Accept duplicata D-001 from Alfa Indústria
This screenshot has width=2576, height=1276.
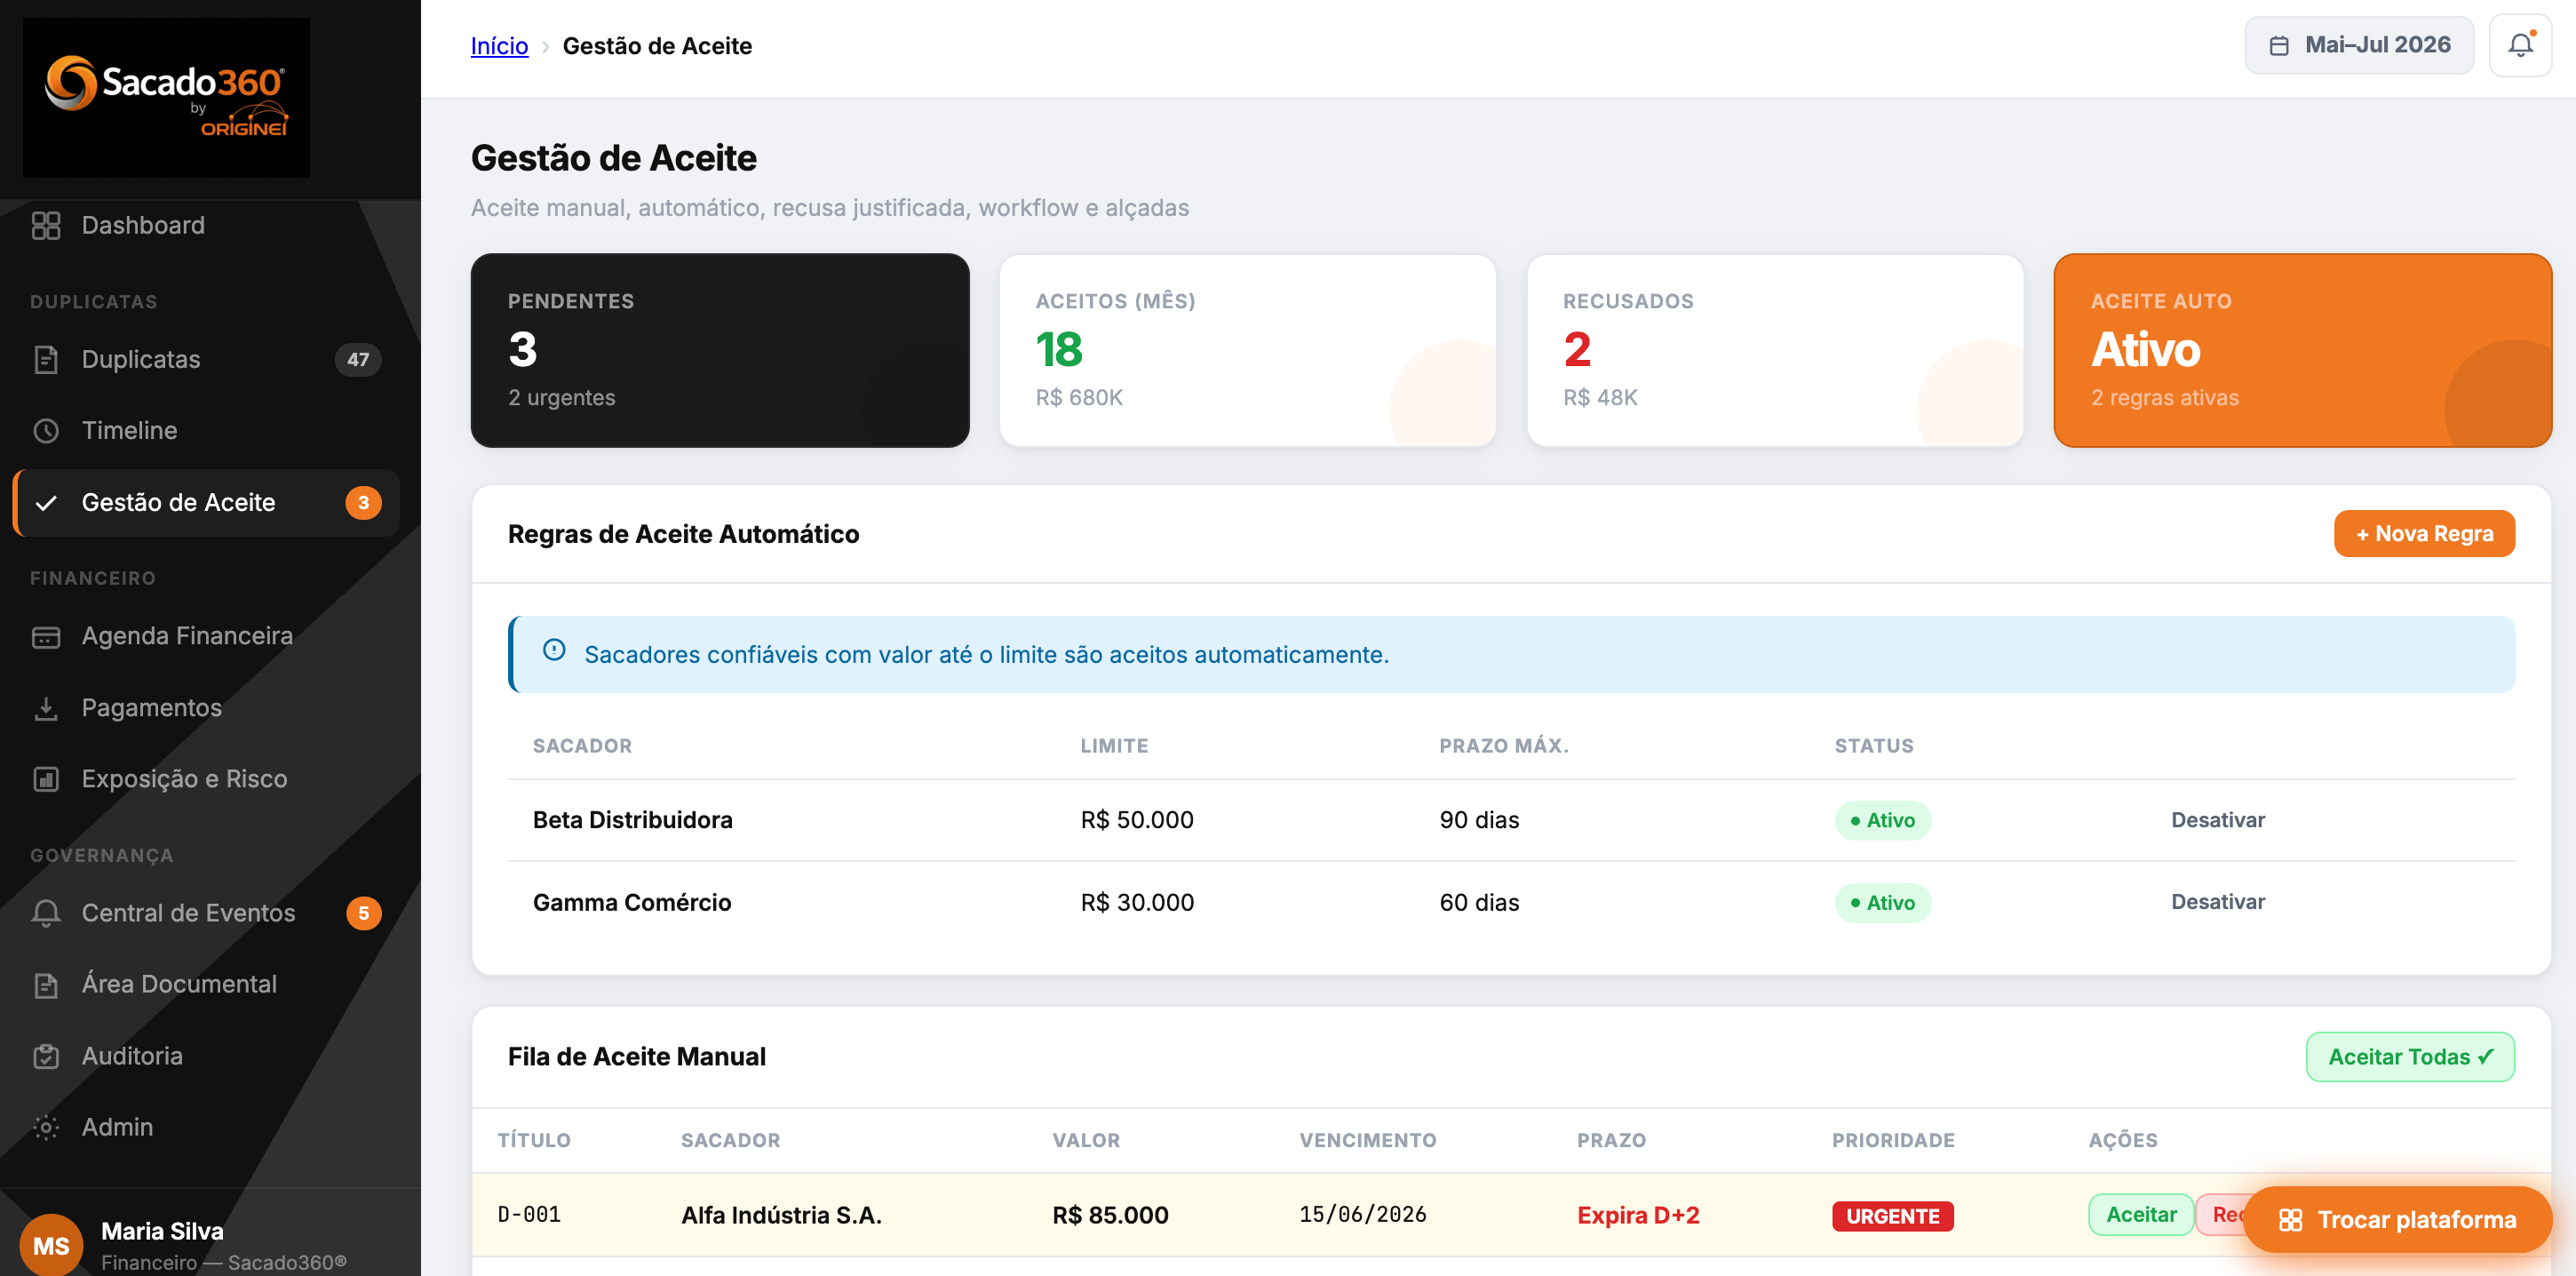[x=2141, y=1215]
